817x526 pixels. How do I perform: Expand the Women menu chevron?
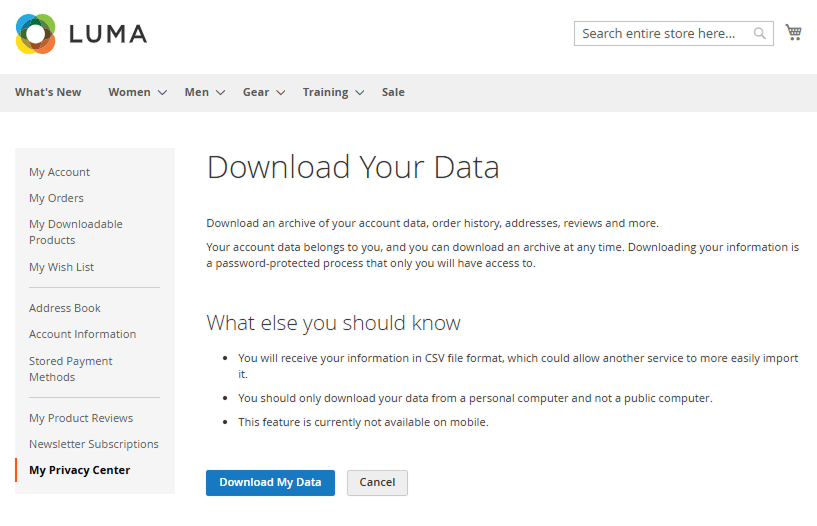[x=163, y=93]
